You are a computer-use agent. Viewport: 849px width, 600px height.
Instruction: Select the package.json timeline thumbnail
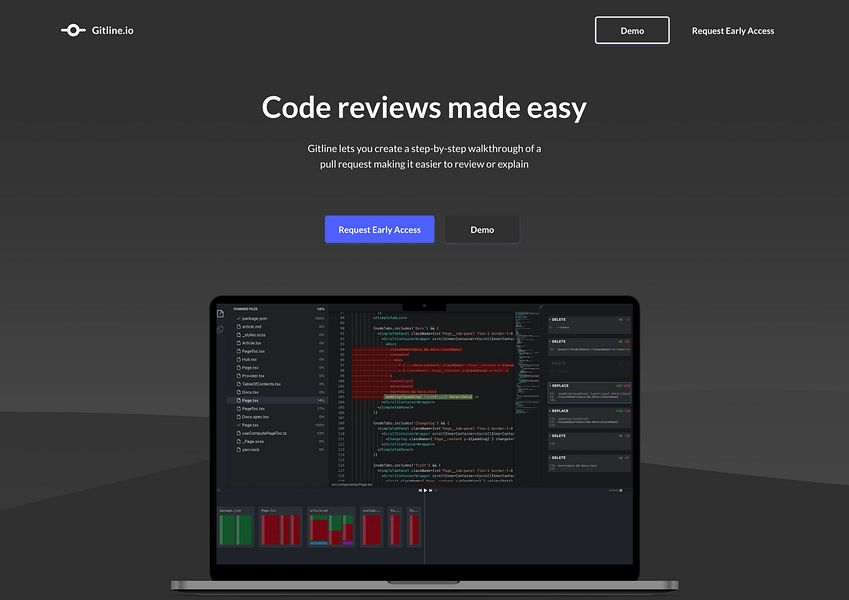pyautogui.click(x=236, y=527)
